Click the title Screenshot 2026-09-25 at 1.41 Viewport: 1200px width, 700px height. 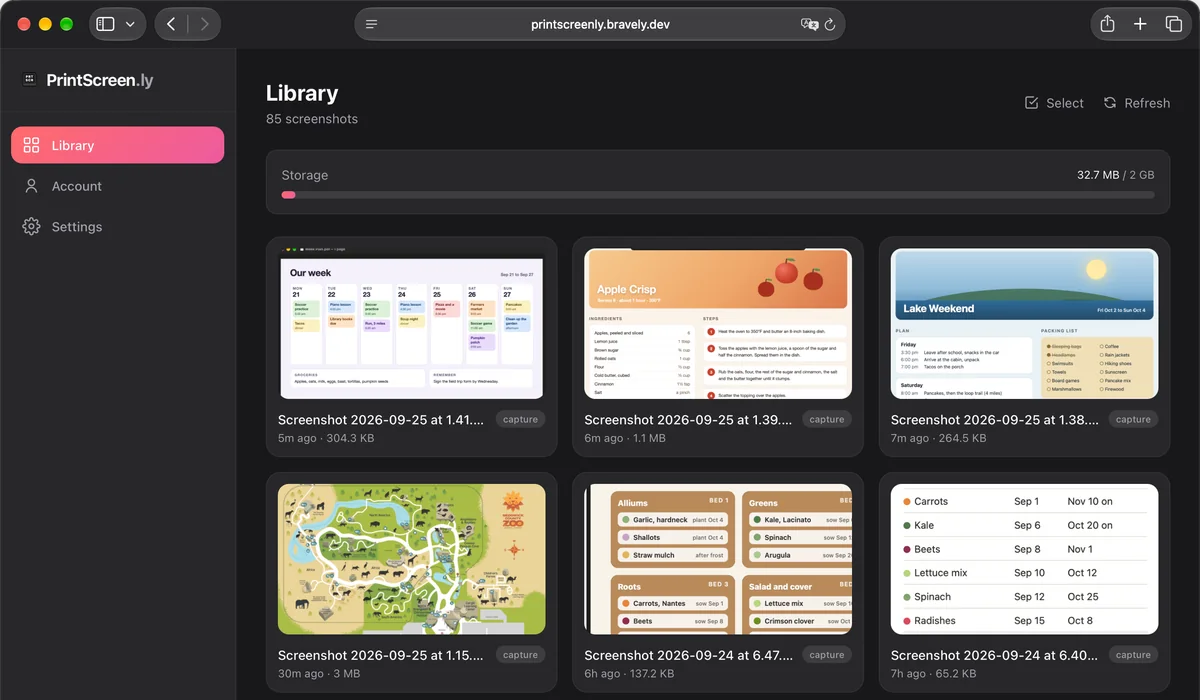coord(381,420)
